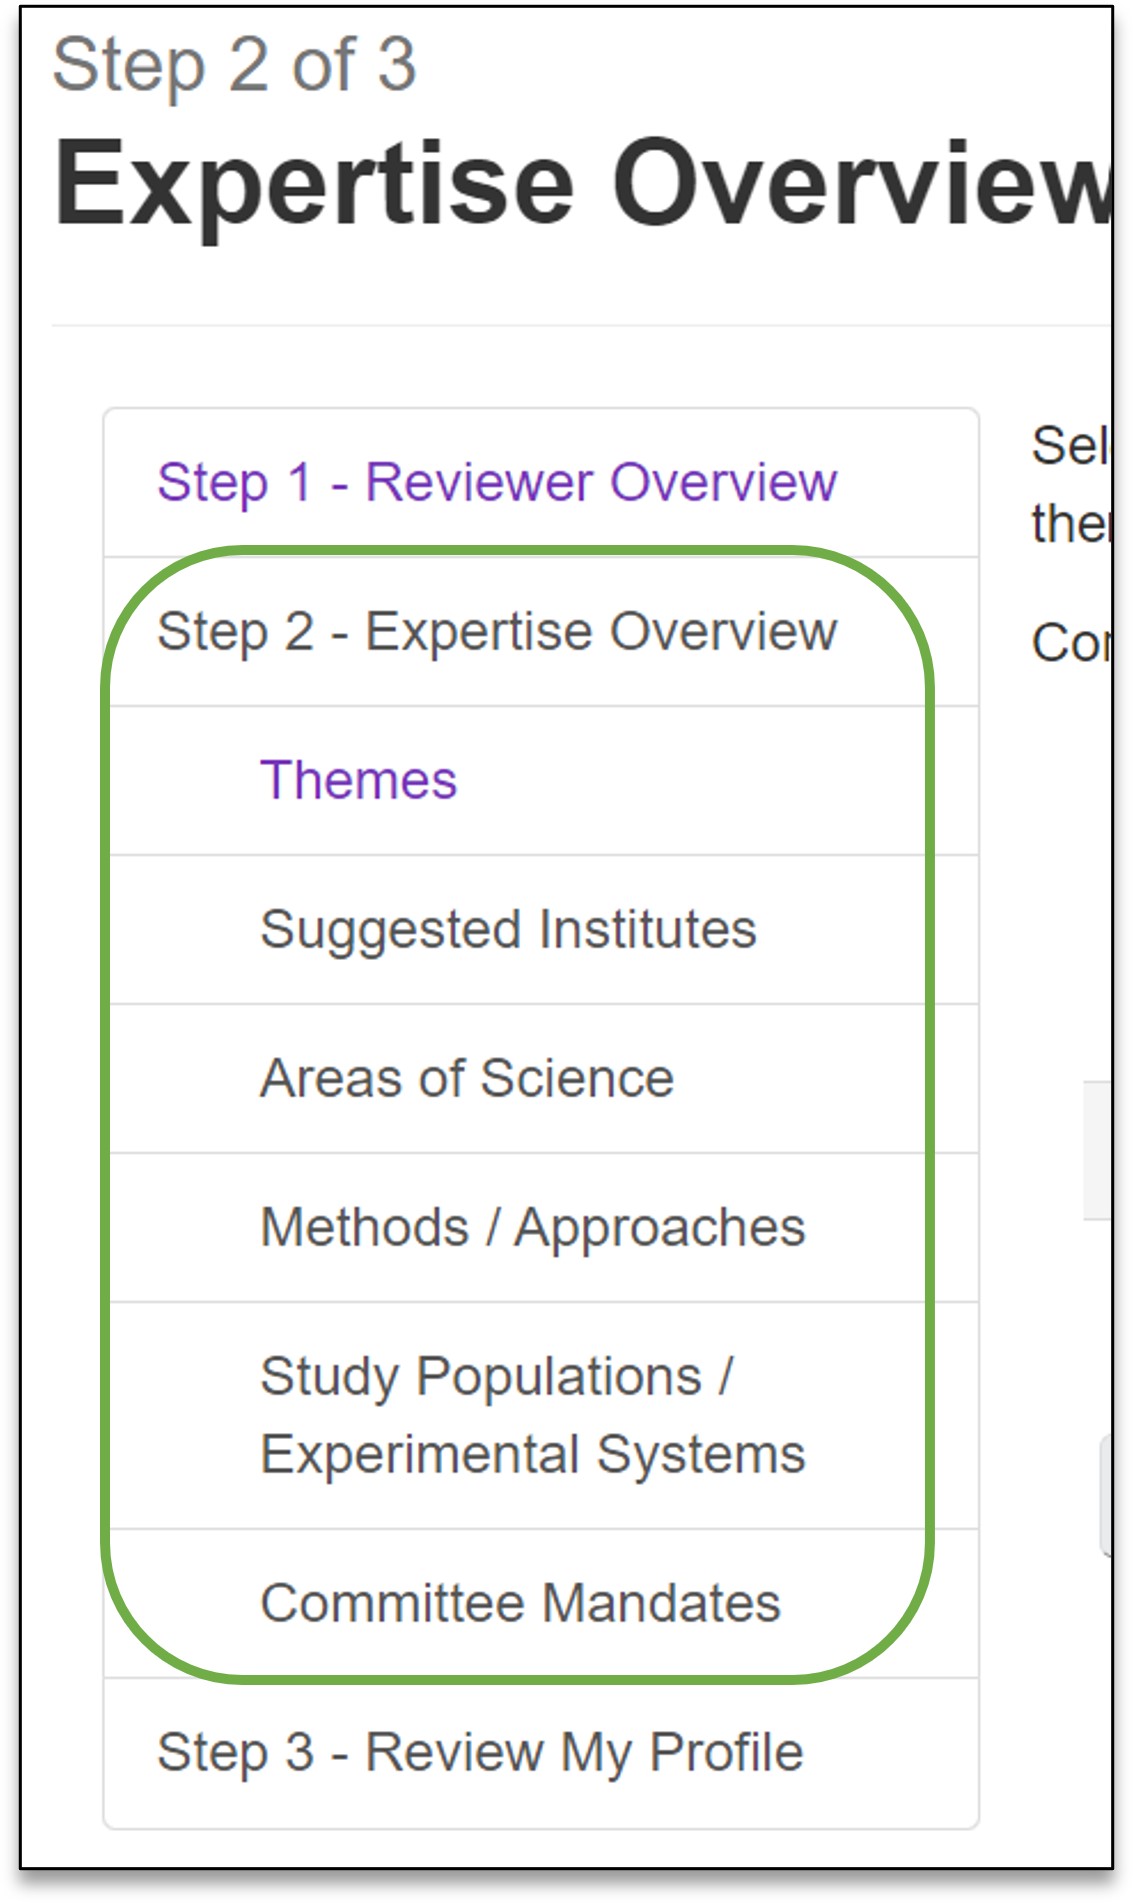Image resolution: width=1133 pixels, height=1903 pixels.
Task: Click the gray box at the right edge
Action: pos(1097,1150)
